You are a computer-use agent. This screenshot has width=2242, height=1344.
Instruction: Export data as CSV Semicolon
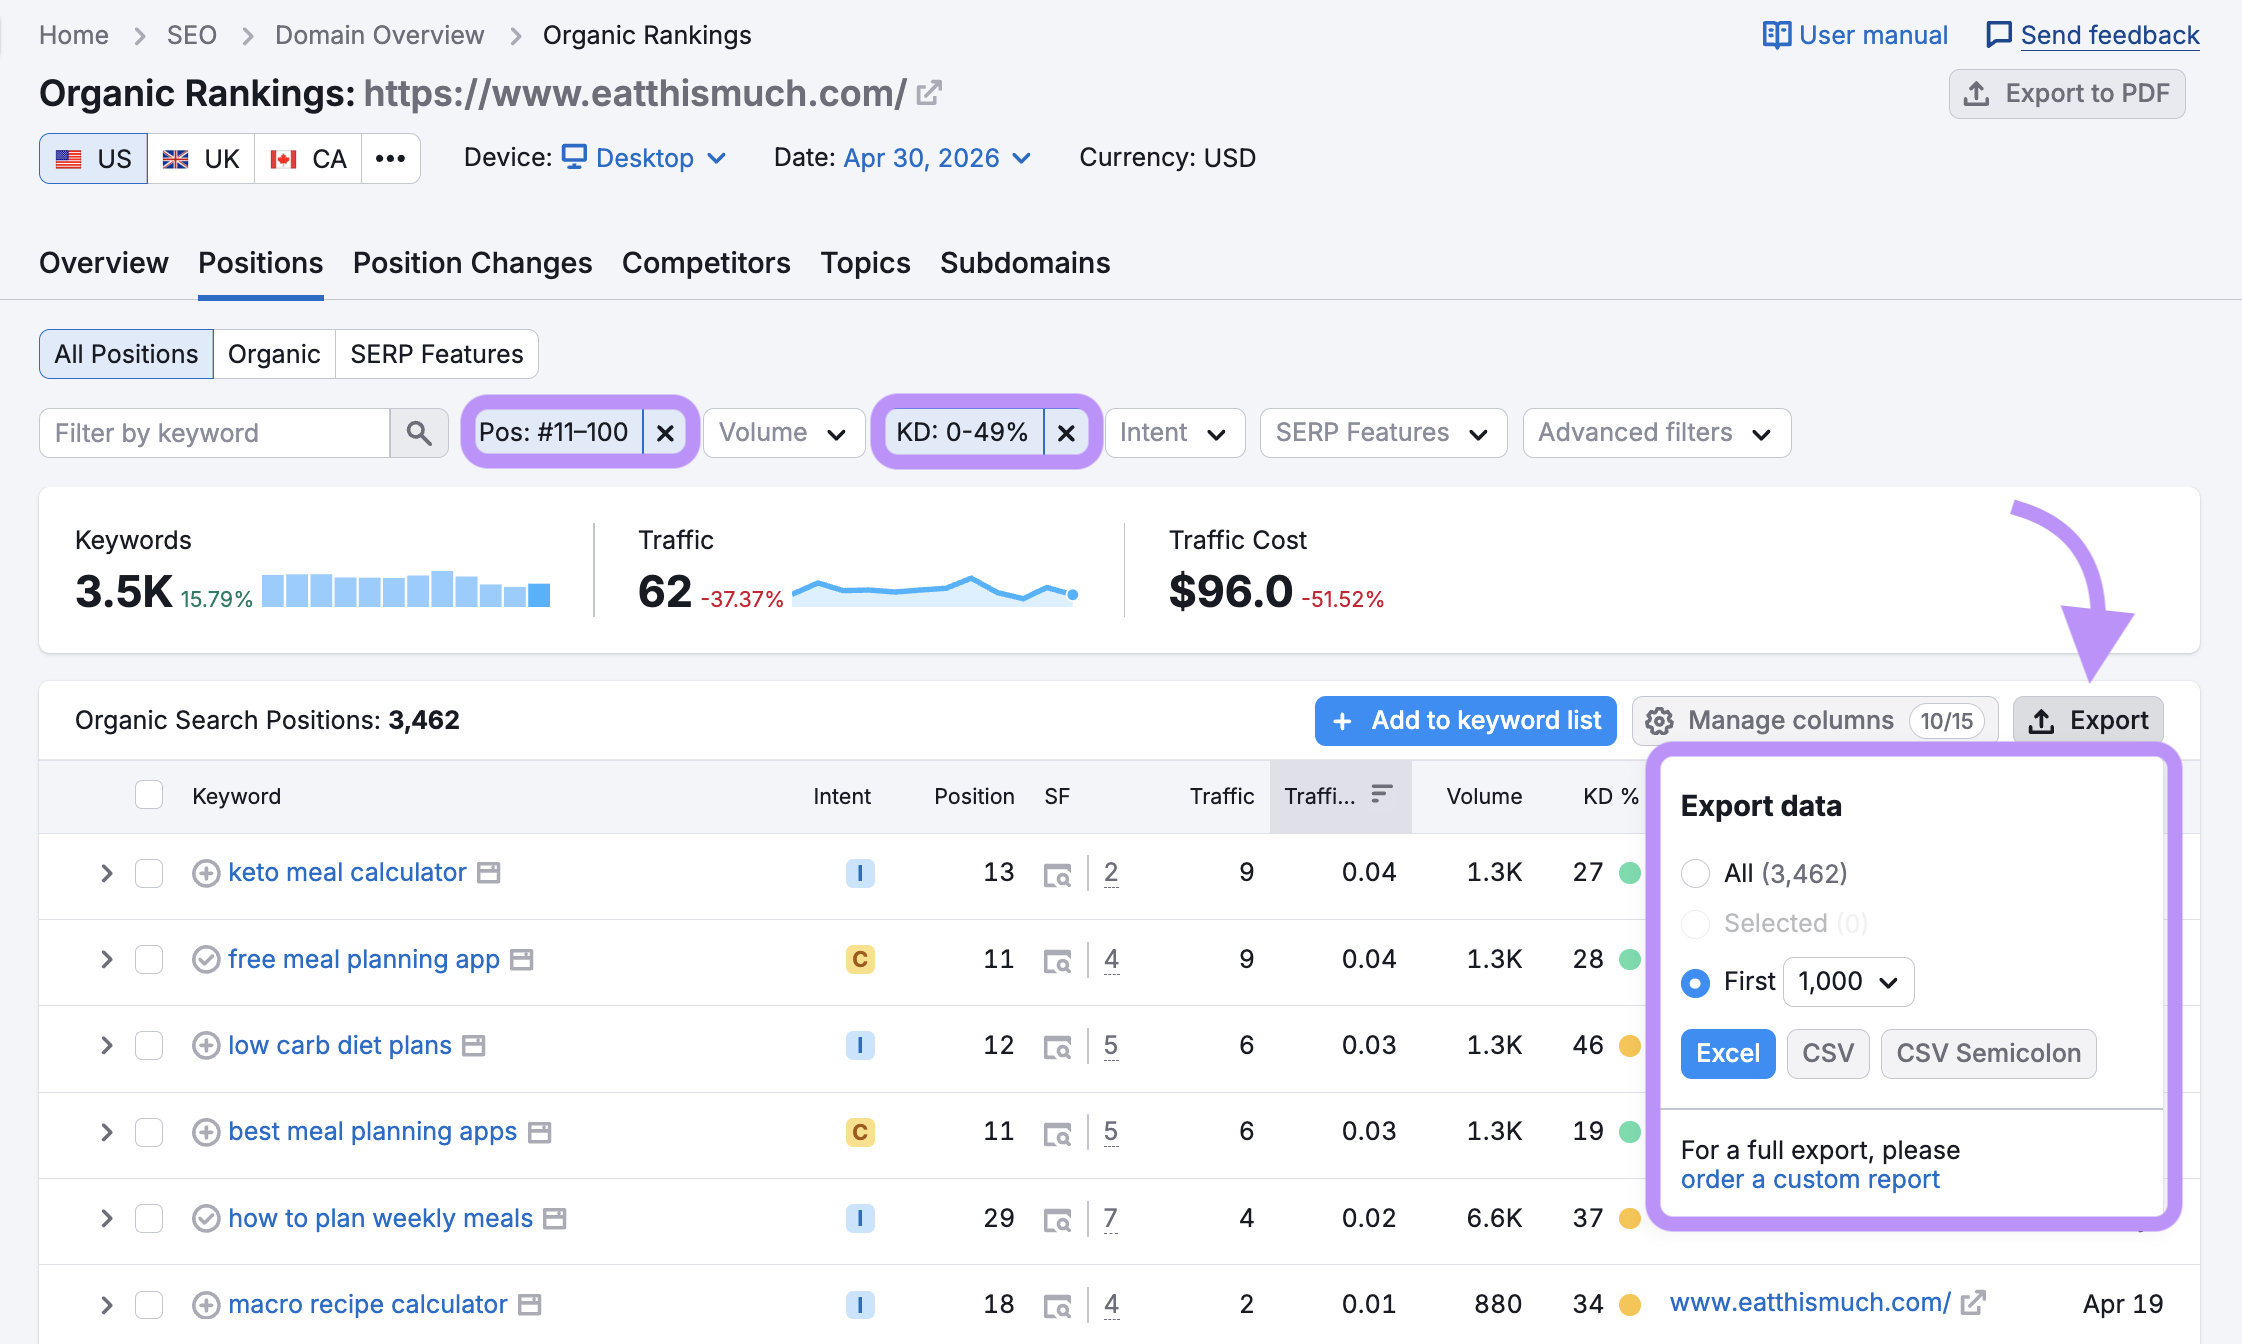point(1988,1054)
